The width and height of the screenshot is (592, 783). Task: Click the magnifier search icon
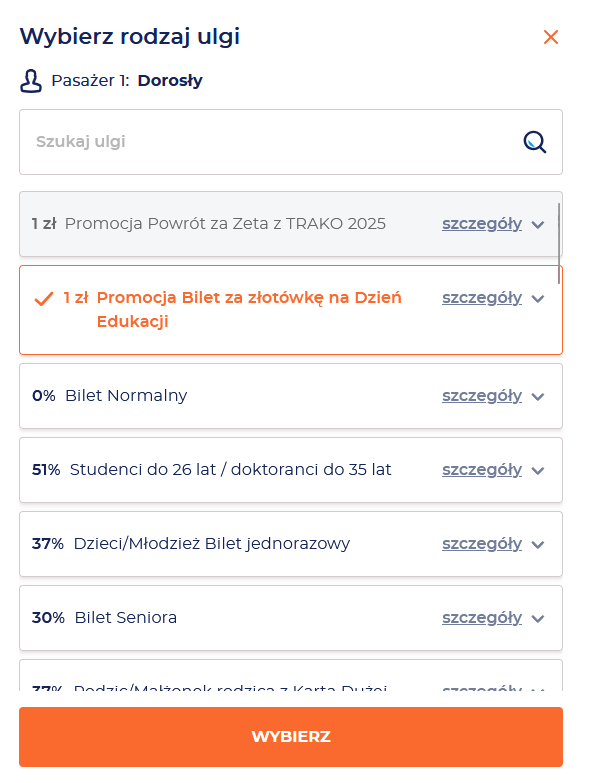coord(535,142)
